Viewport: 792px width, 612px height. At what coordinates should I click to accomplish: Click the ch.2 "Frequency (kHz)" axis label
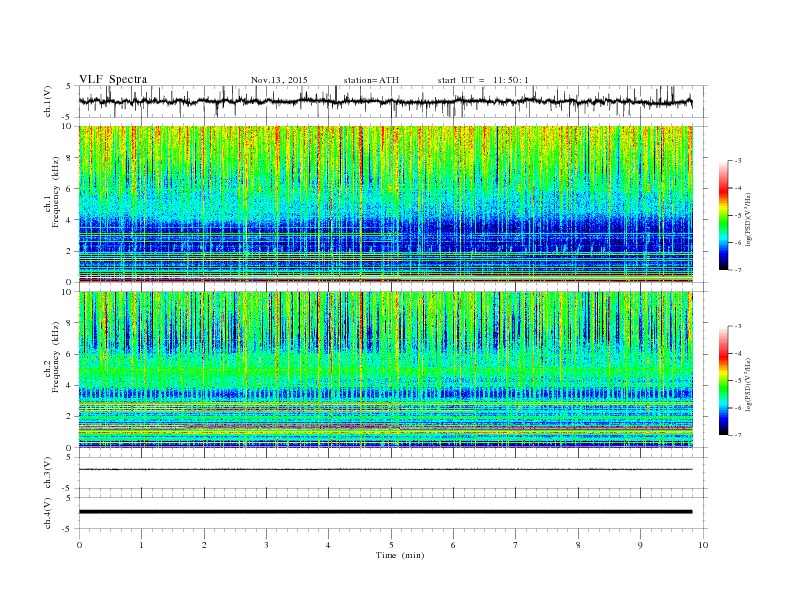(x=55, y=357)
